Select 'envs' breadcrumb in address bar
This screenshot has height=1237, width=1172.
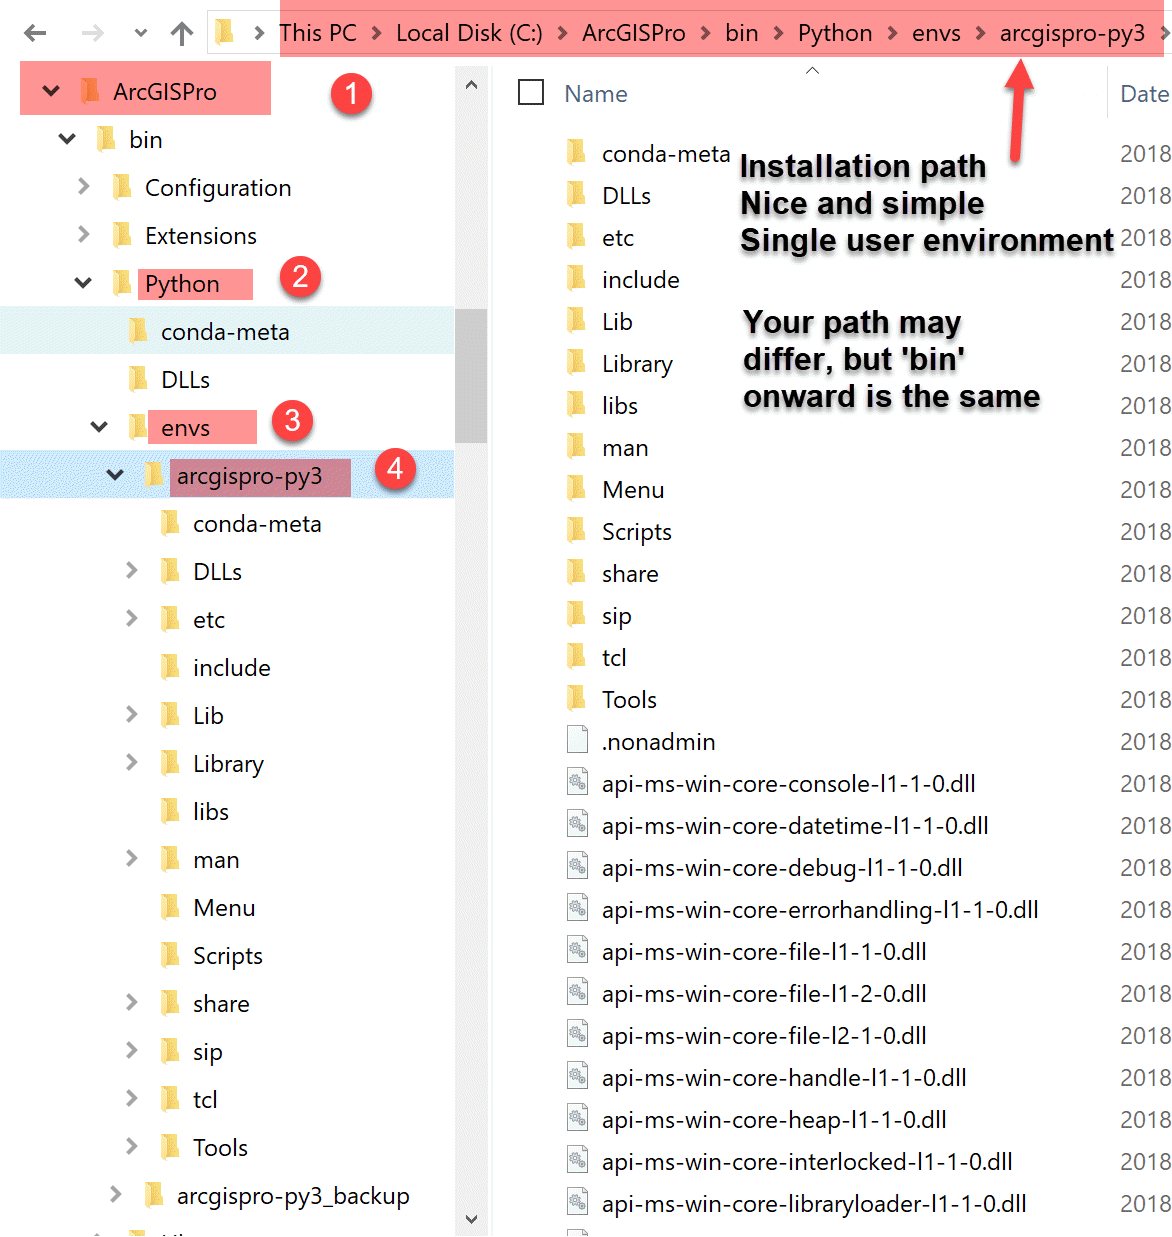[x=936, y=33]
